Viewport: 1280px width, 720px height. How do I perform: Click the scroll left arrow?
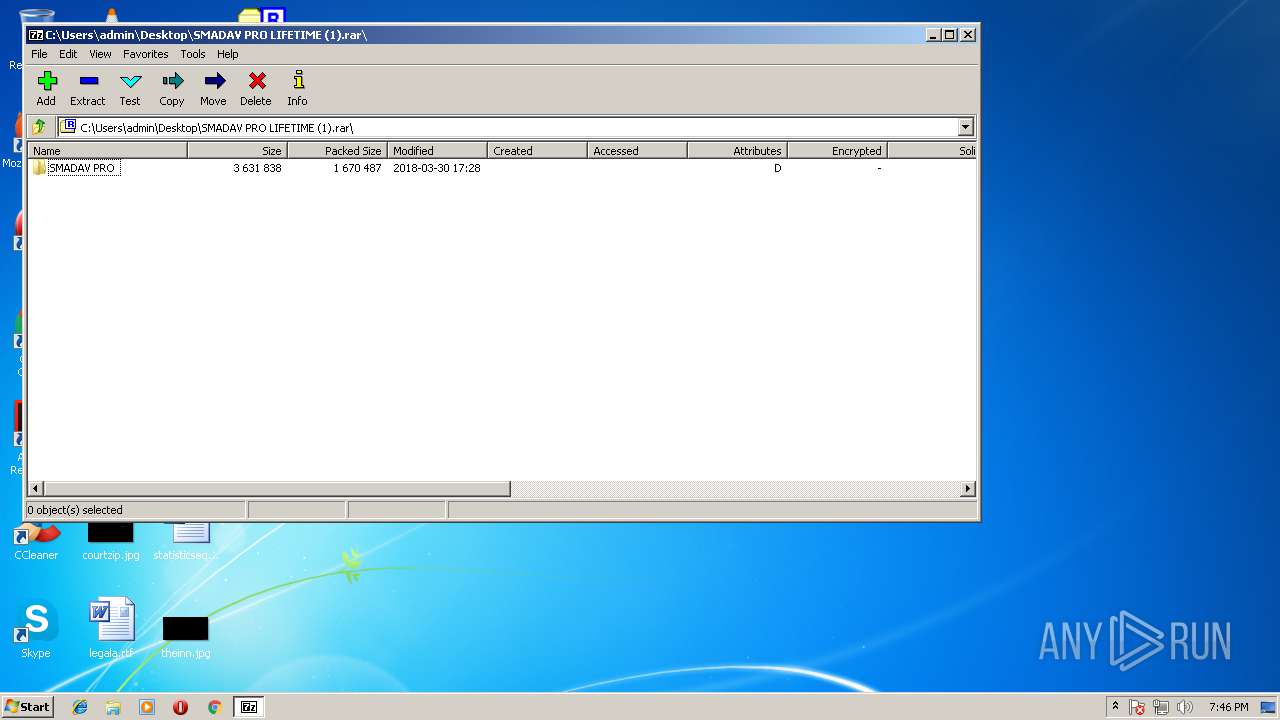(x=36, y=489)
